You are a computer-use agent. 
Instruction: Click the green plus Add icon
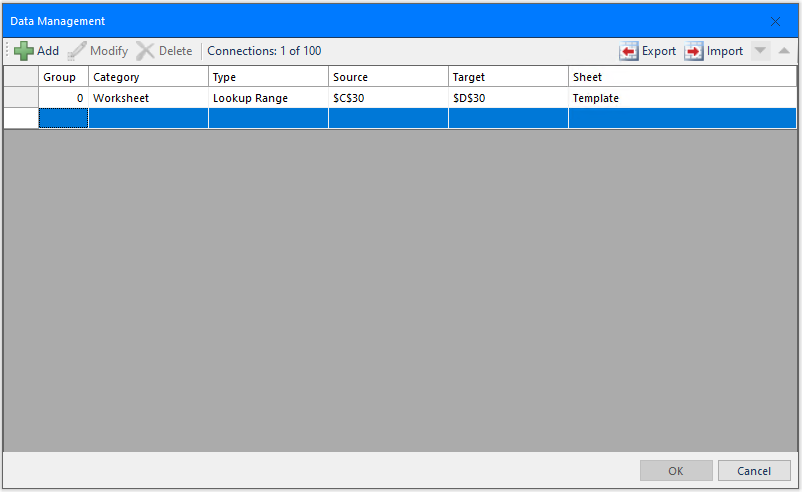(24, 51)
